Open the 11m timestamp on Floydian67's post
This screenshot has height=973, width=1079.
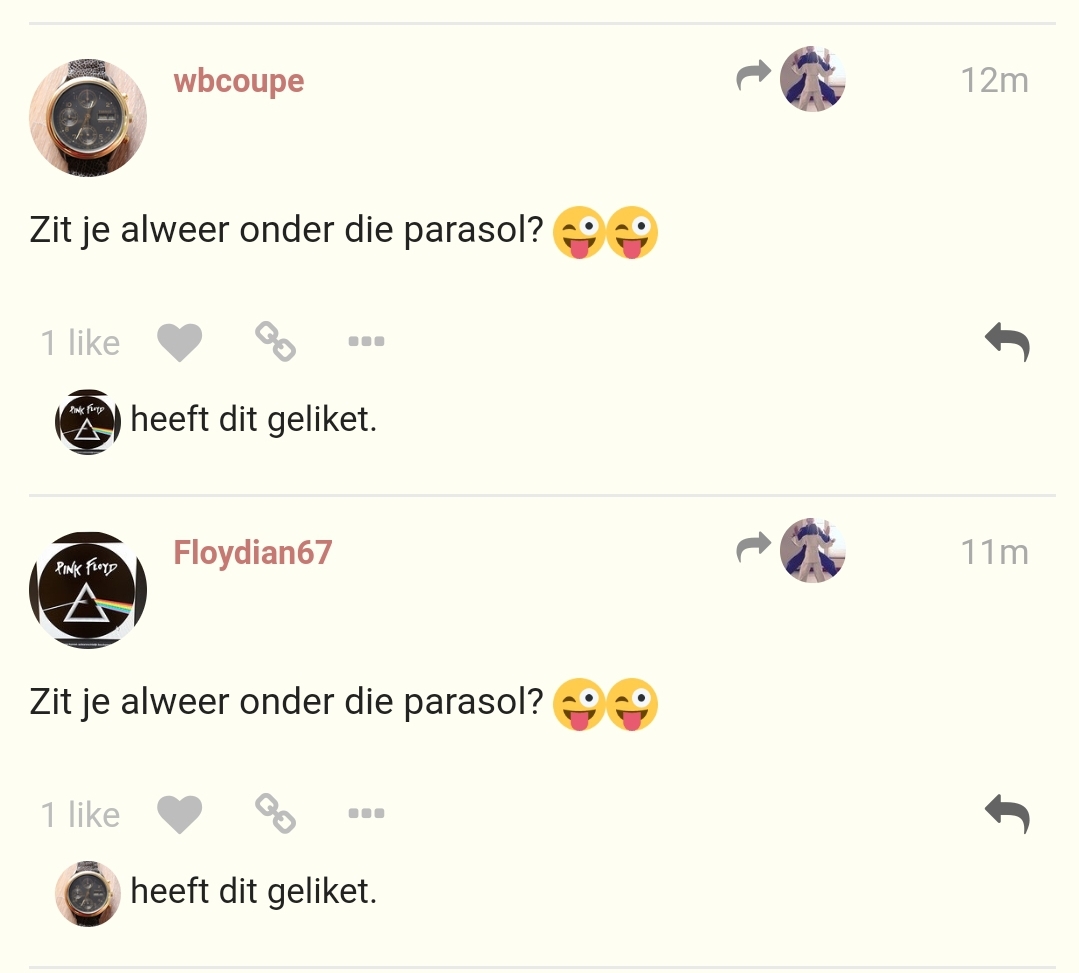tap(994, 552)
